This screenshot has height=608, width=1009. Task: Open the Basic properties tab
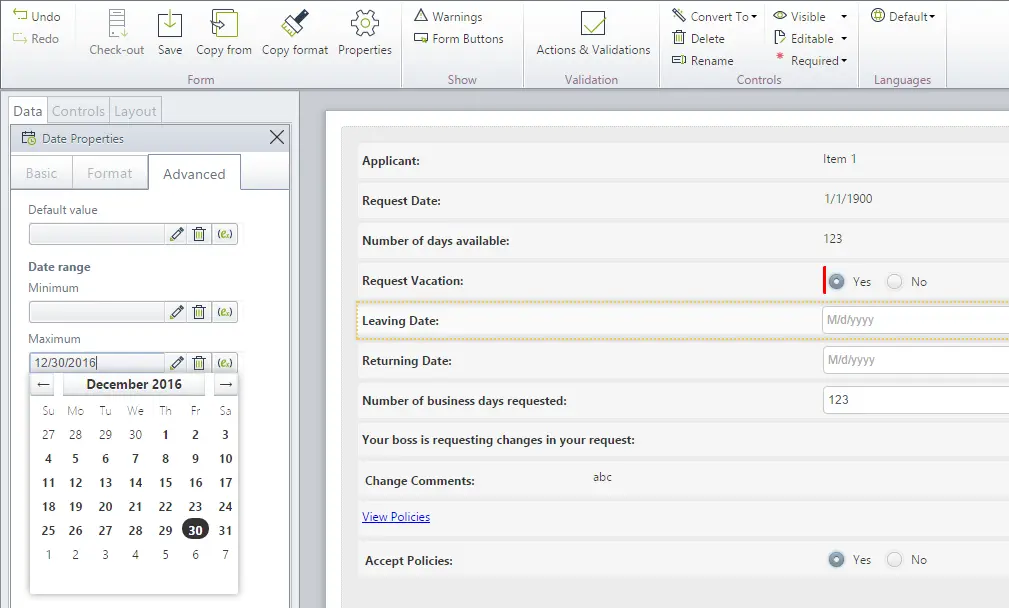click(x=42, y=173)
